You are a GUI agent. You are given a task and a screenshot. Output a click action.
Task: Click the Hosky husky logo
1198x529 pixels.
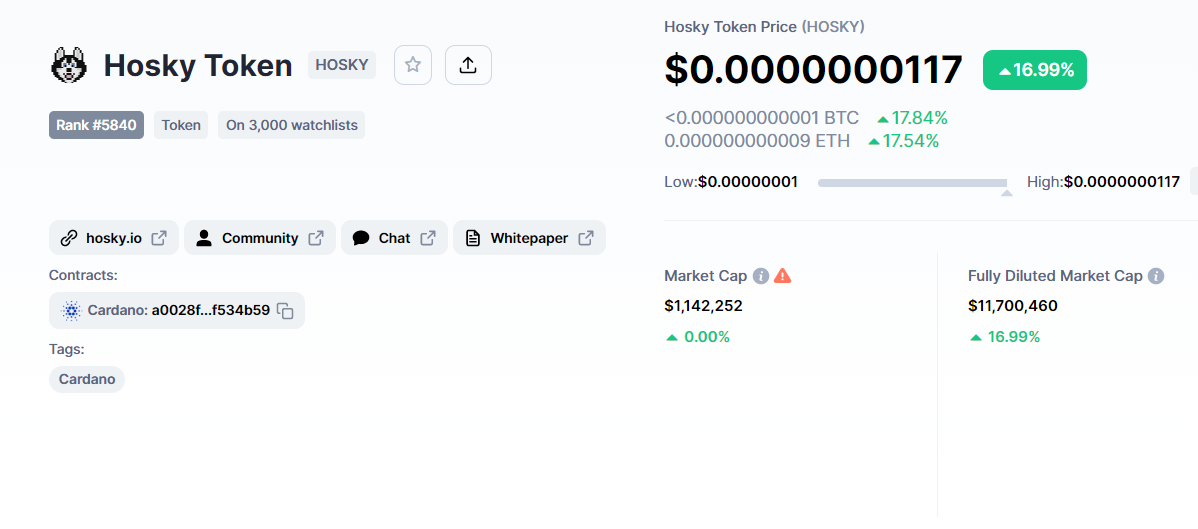coord(70,65)
